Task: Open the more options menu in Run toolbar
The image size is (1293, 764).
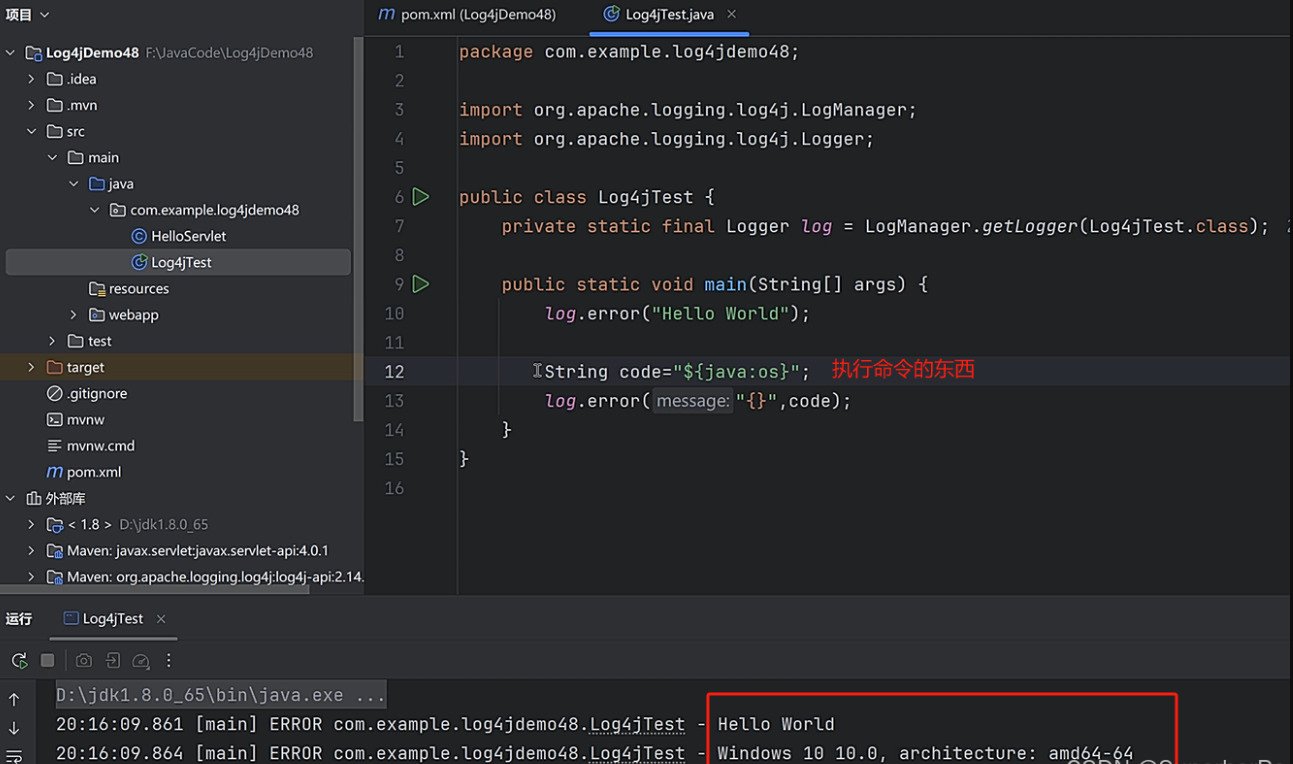Action: [168, 660]
